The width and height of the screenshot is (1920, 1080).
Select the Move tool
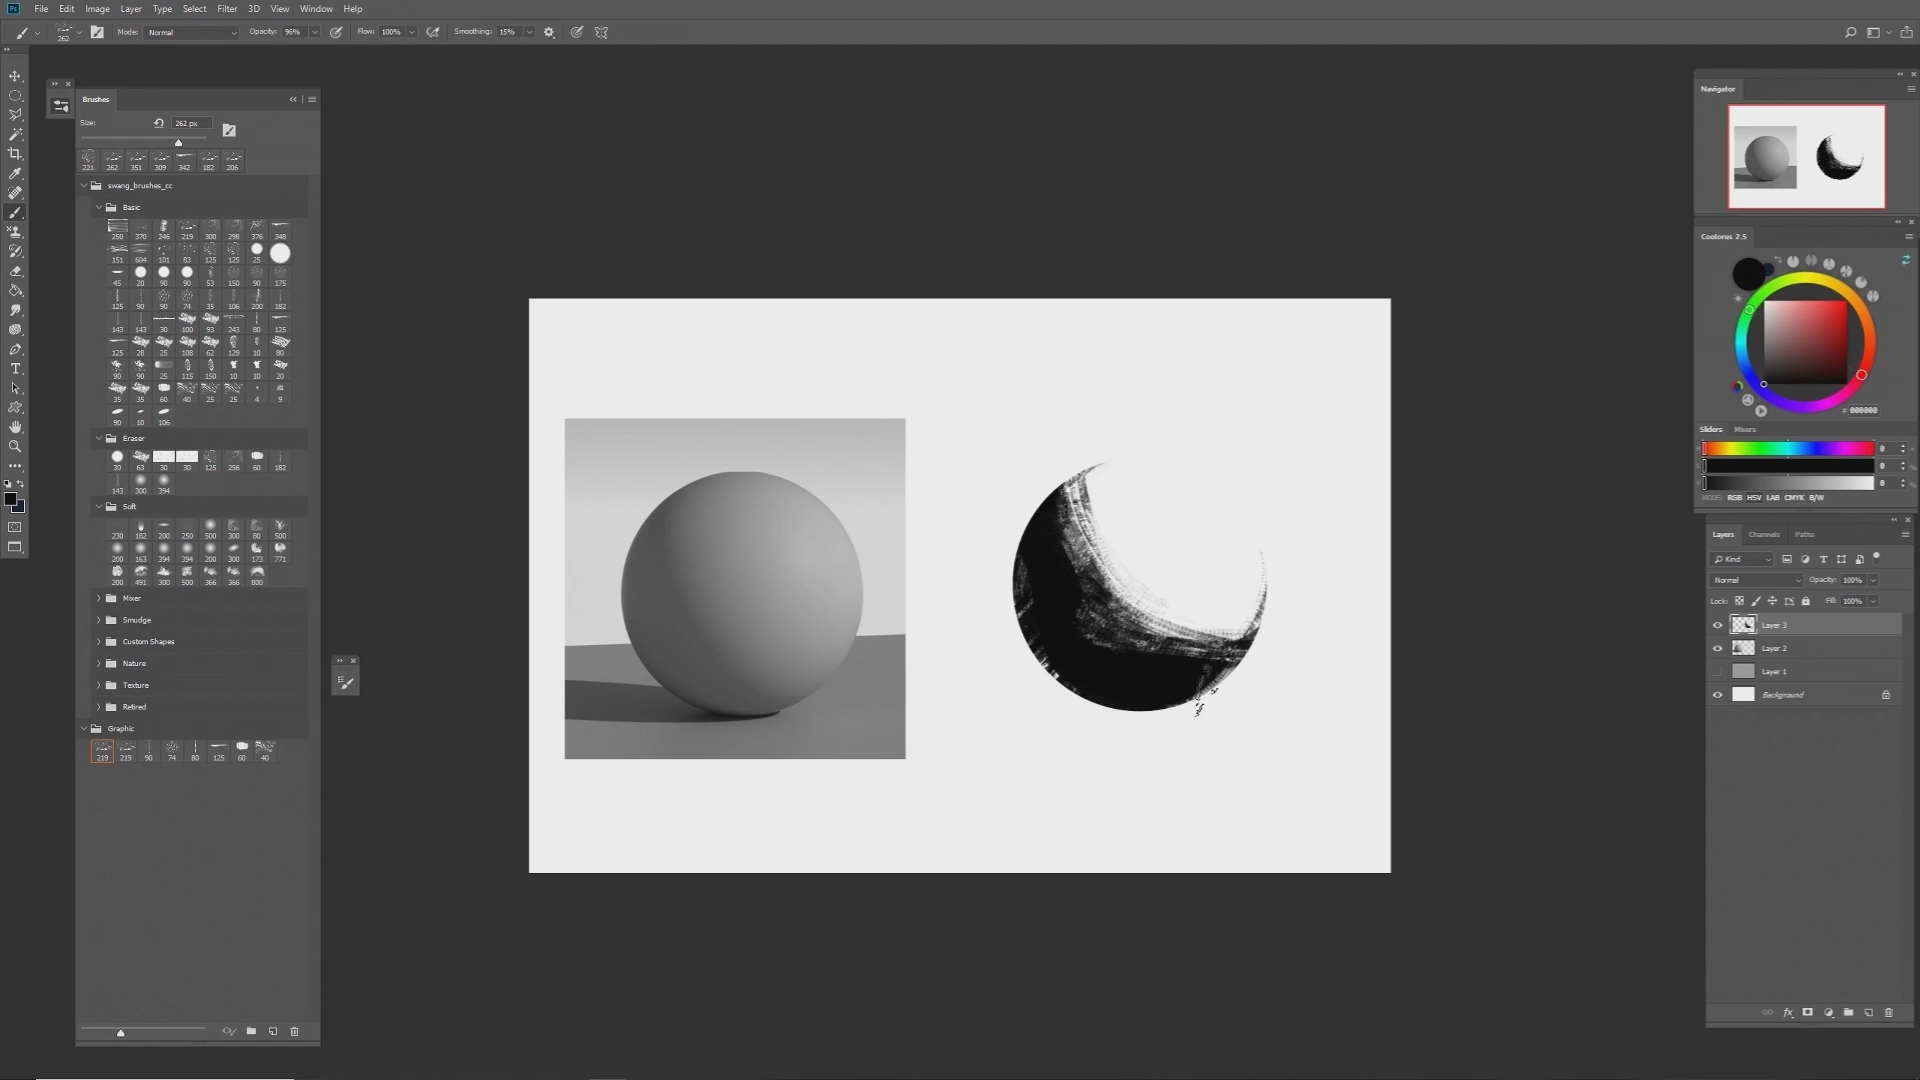click(15, 76)
